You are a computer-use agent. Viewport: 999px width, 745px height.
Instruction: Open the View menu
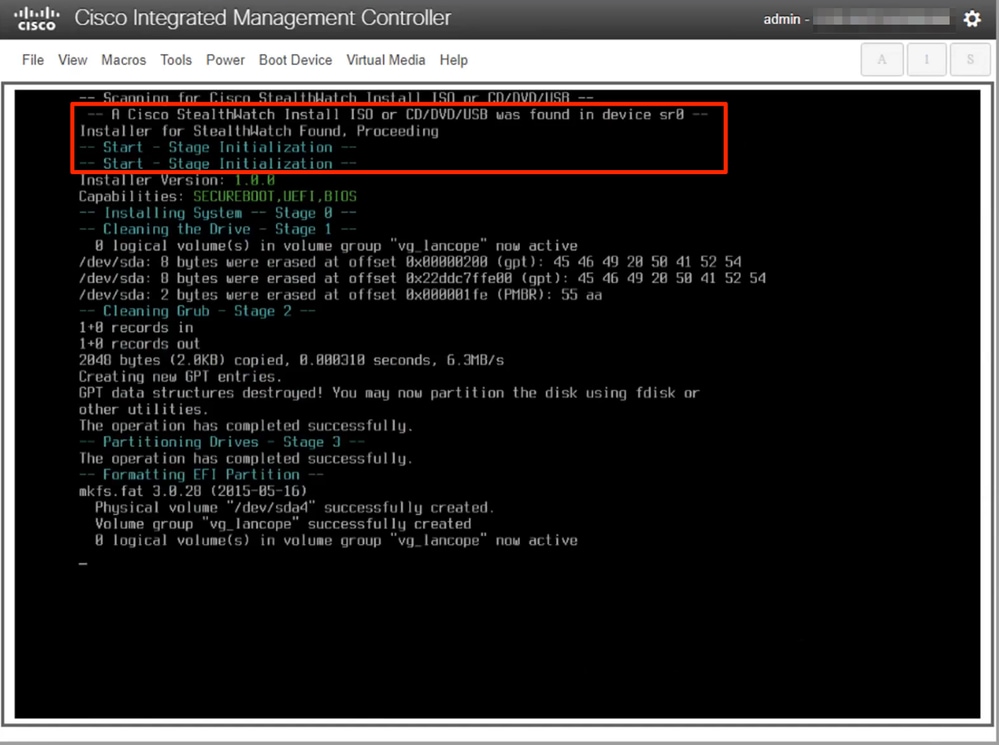click(x=73, y=60)
